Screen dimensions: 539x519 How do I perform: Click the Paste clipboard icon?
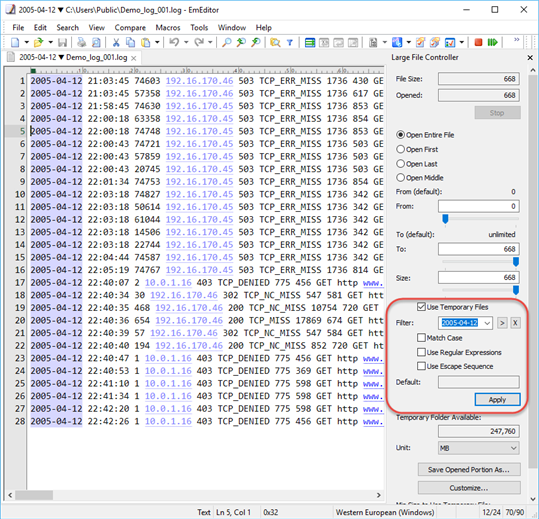146,43
